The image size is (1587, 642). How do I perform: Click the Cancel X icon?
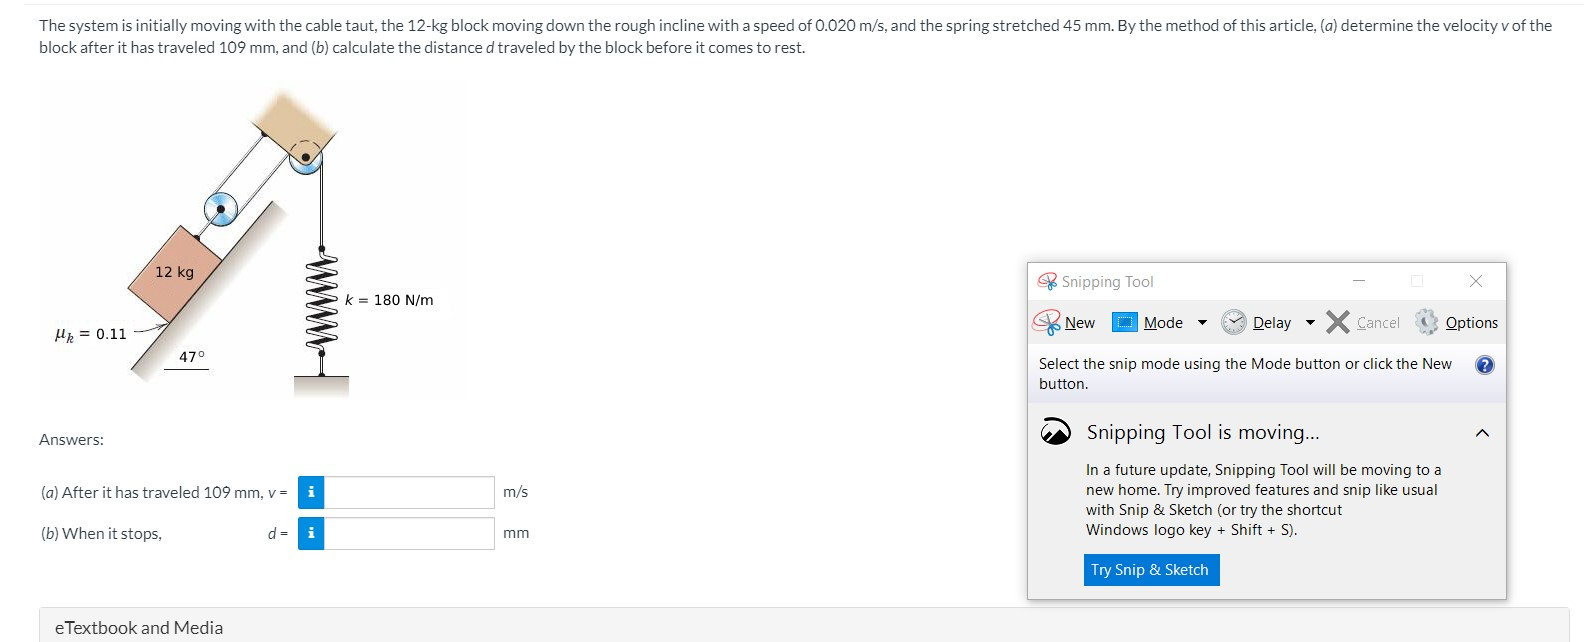[x=1338, y=322]
